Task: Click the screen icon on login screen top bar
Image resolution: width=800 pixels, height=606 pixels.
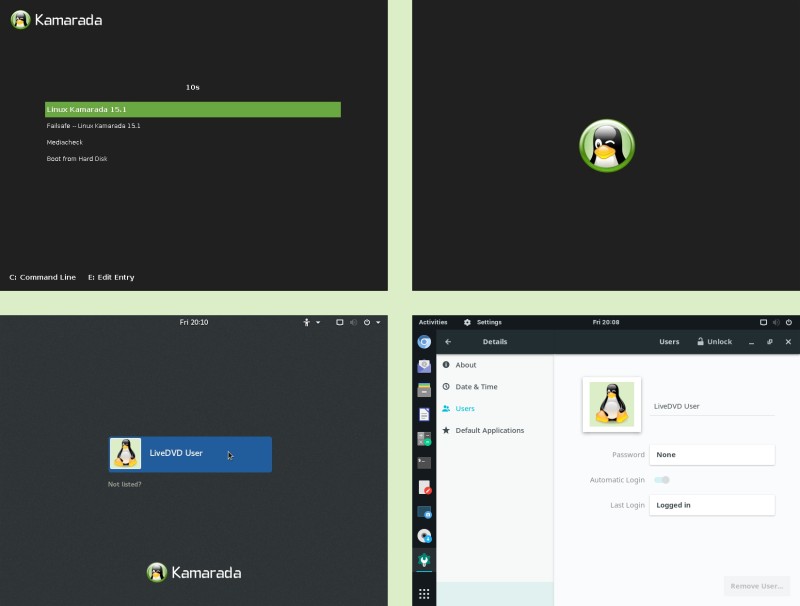Action: tap(339, 322)
